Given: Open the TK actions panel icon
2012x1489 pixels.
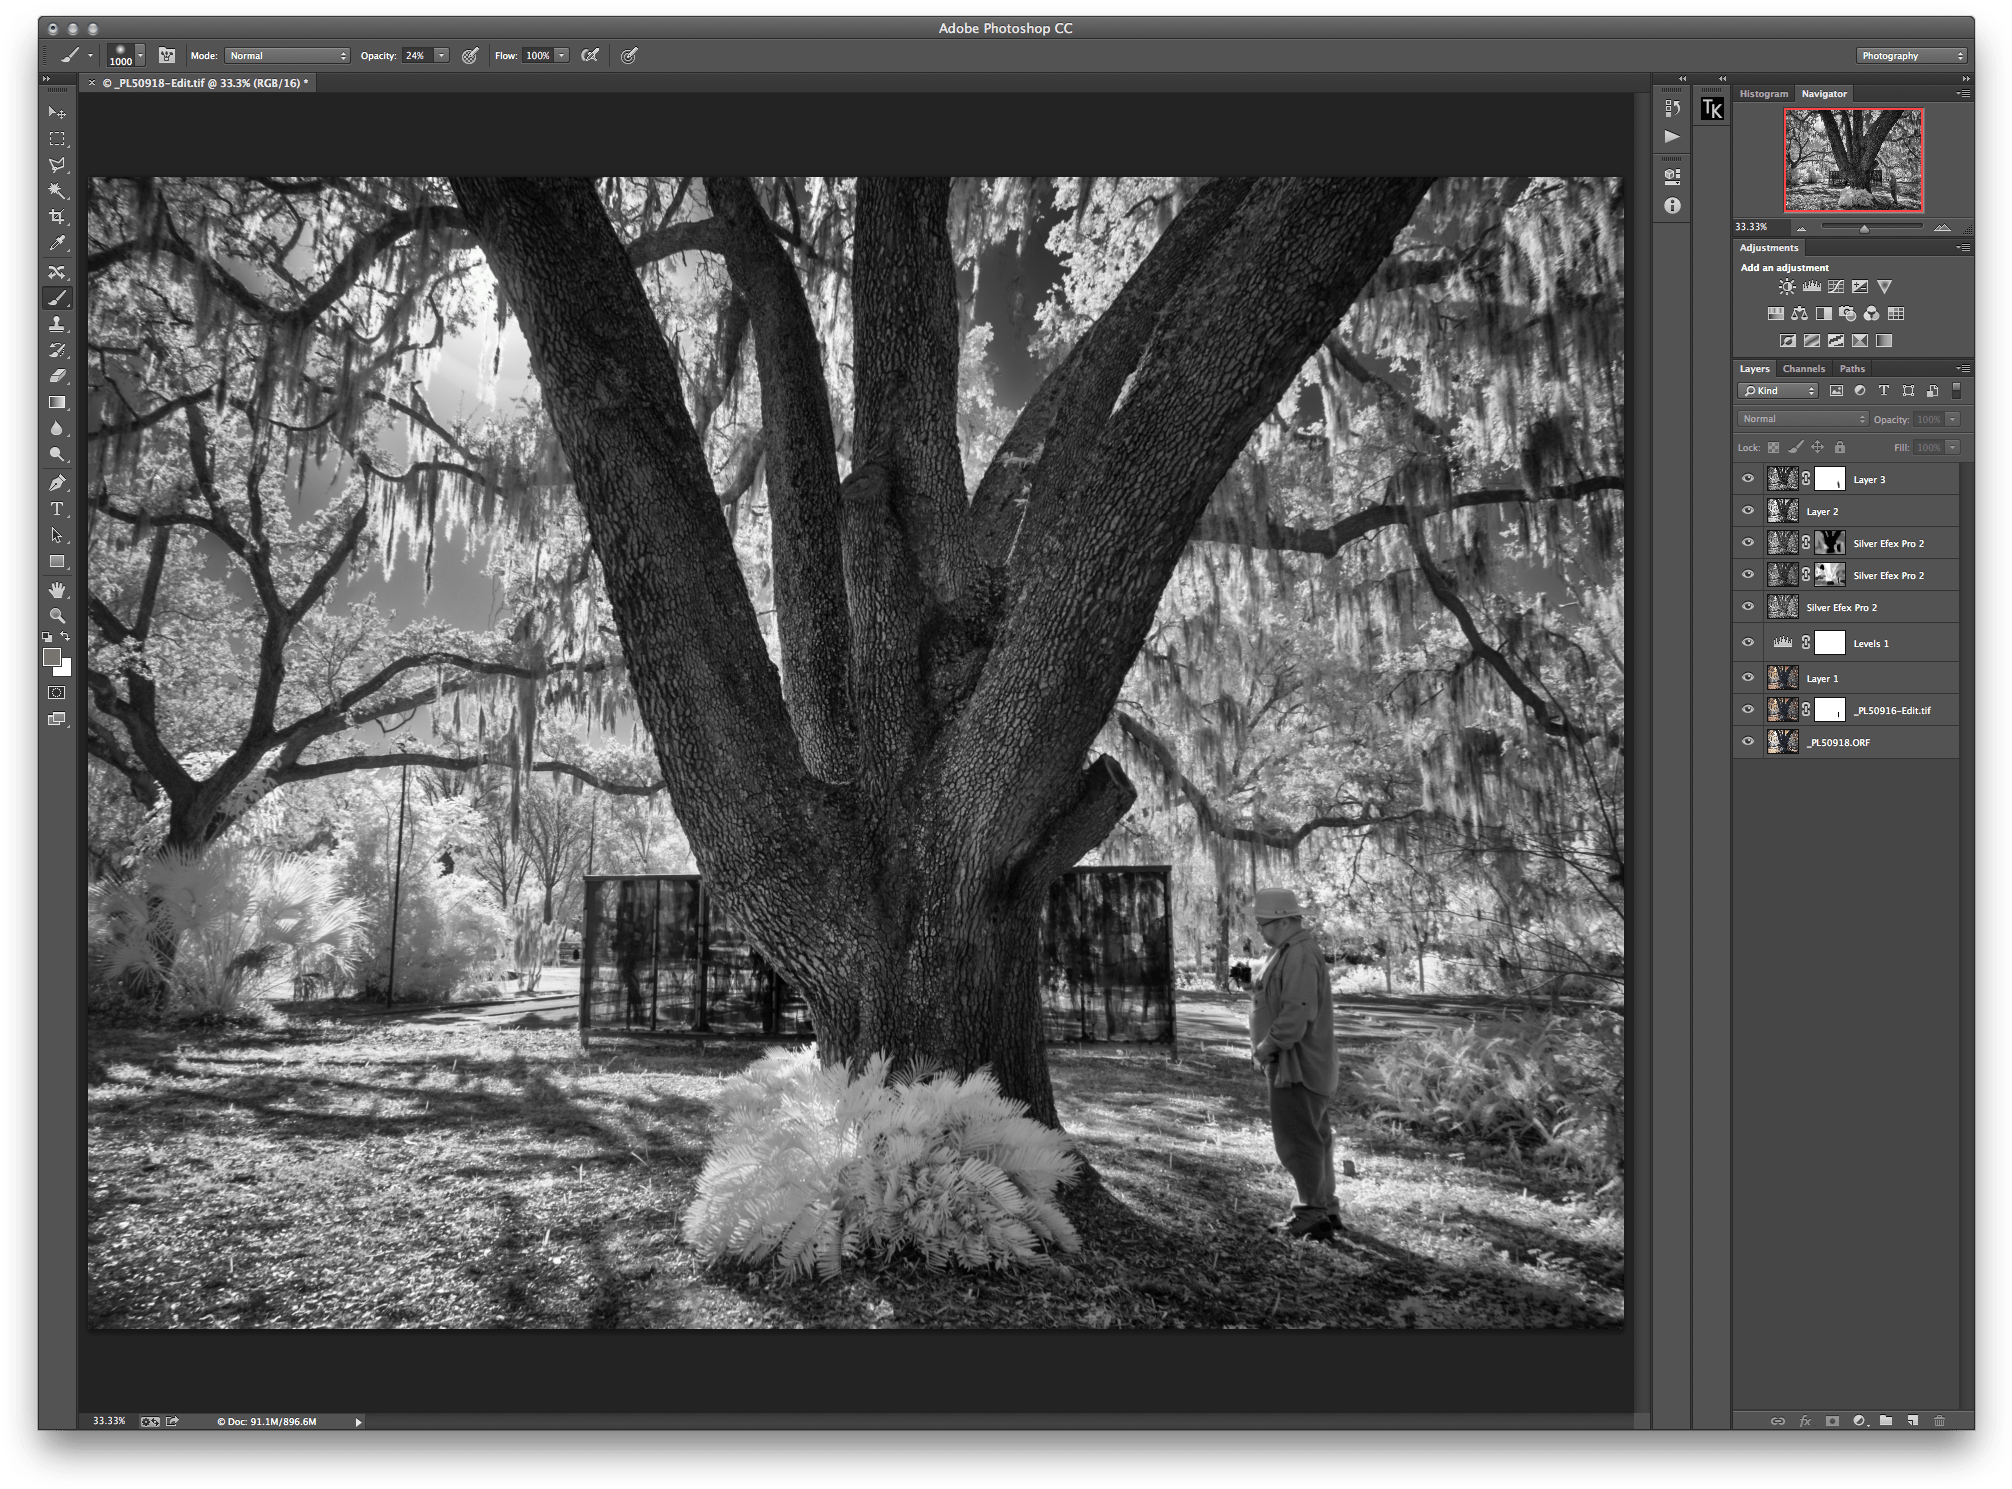Looking at the screenshot, I should tap(1712, 110).
